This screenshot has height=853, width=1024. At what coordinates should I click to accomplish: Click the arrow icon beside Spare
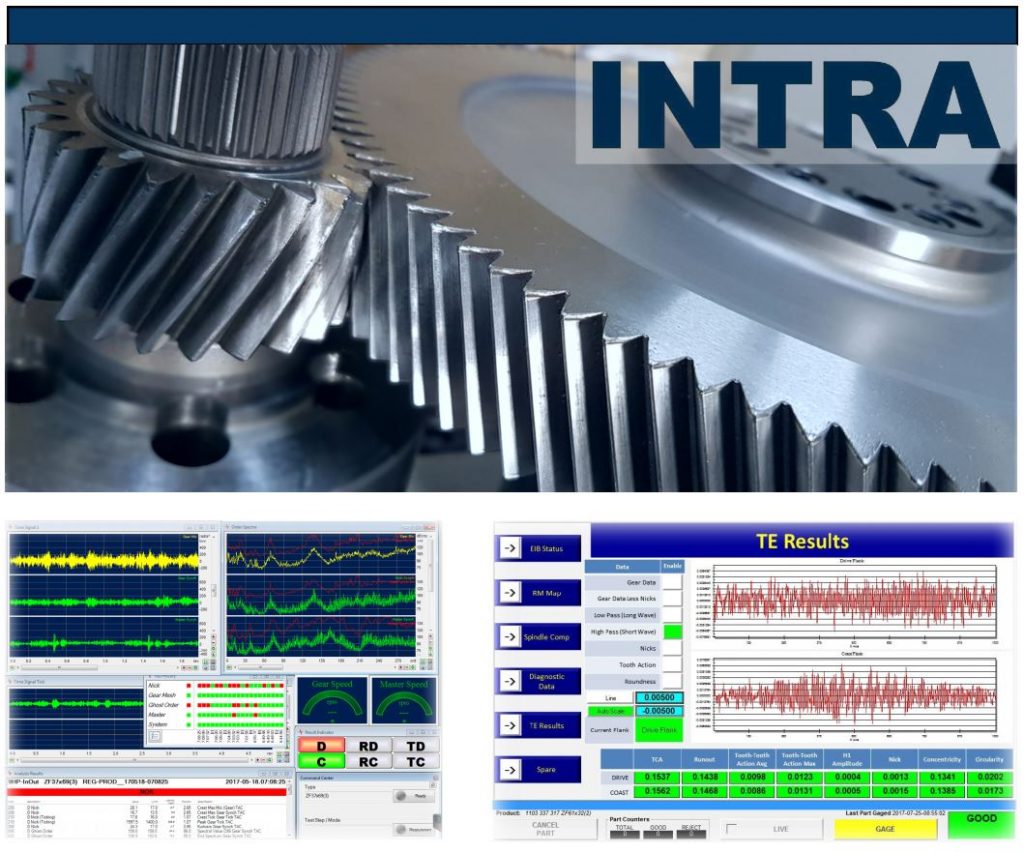pyautogui.click(x=509, y=770)
